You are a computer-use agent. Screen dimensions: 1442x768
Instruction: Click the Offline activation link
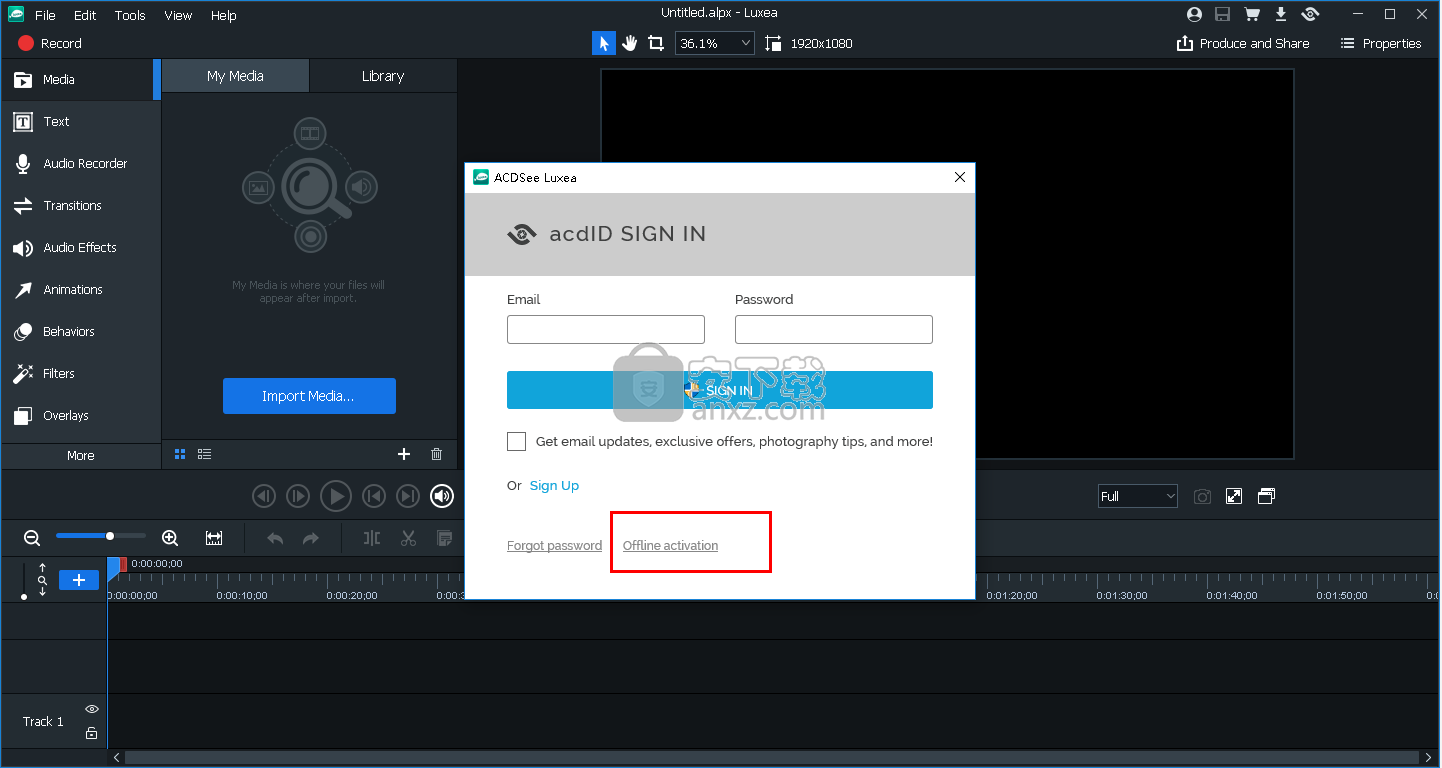[x=670, y=545]
